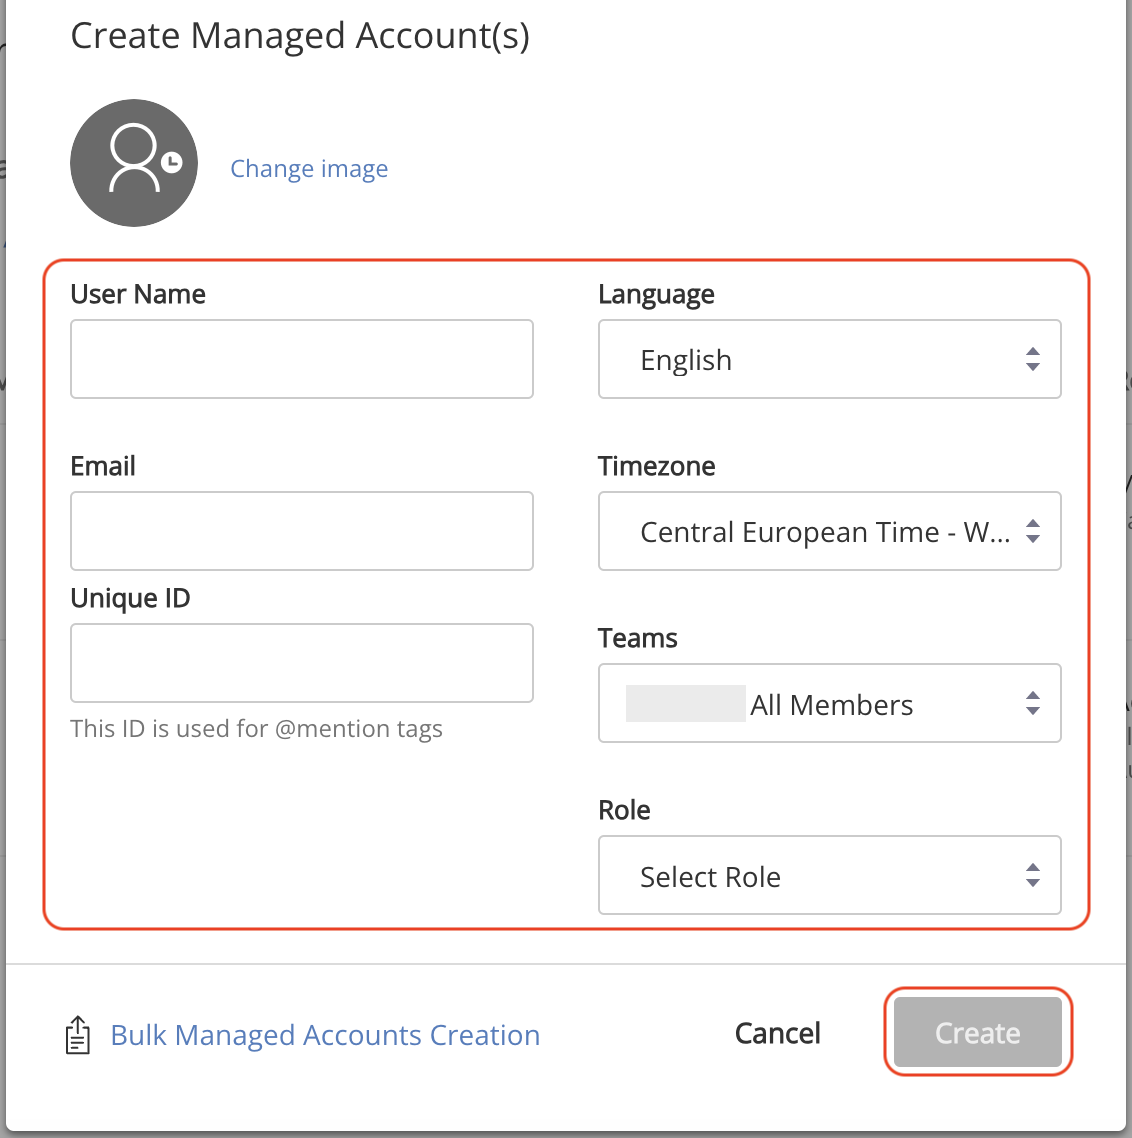
Task: Click inside the Unique ID field
Action: pyautogui.click(x=301, y=663)
